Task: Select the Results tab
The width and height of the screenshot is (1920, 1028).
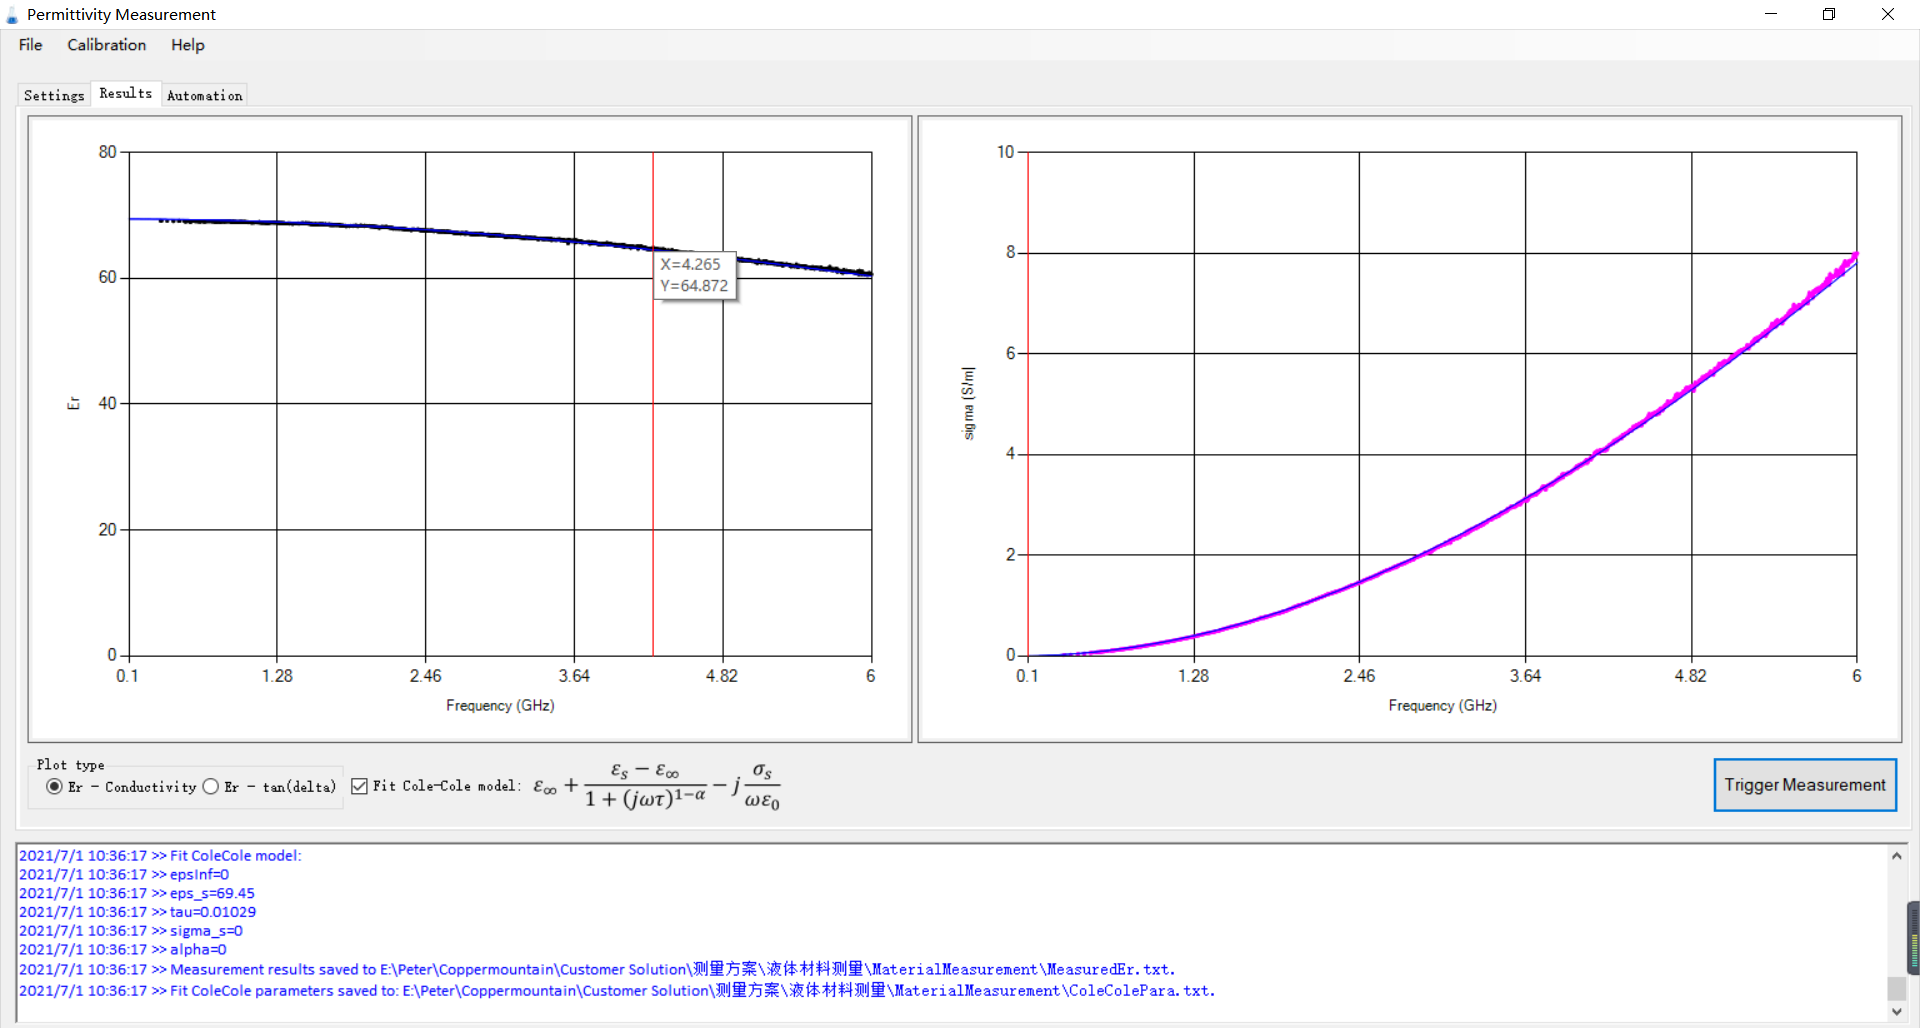Action: 126,93
